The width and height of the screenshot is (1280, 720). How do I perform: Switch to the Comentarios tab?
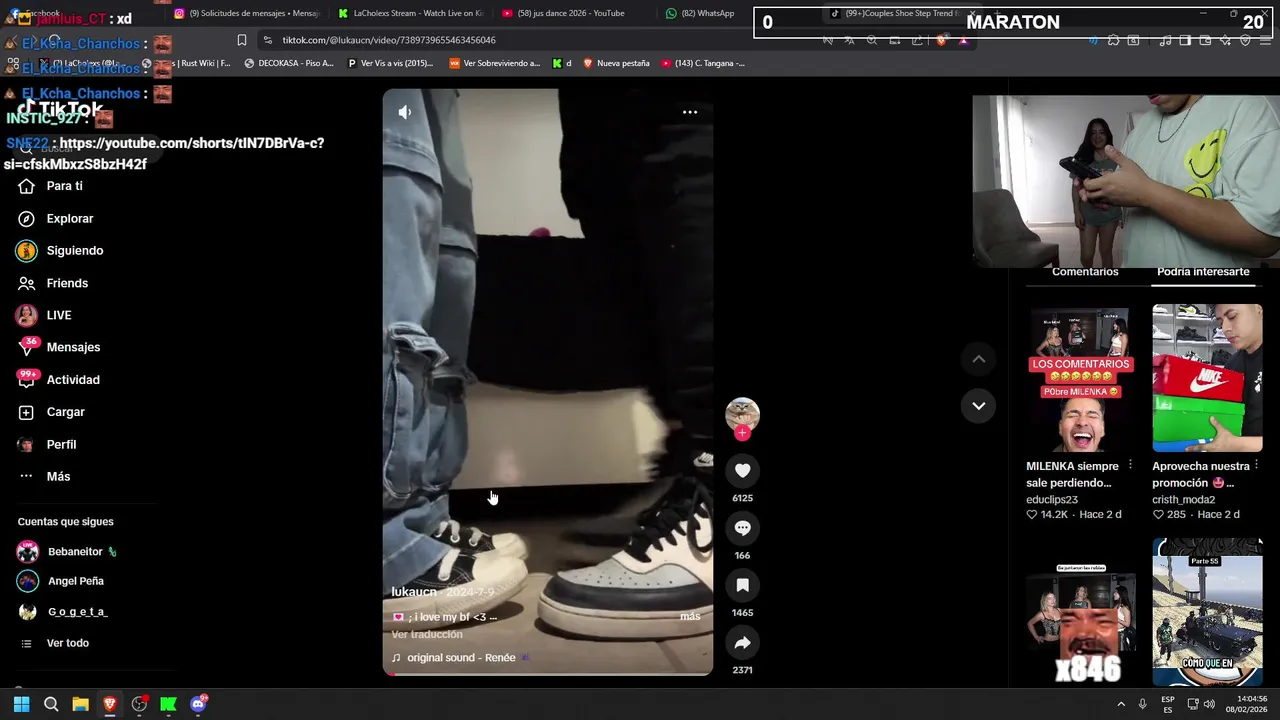(1085, 272)
